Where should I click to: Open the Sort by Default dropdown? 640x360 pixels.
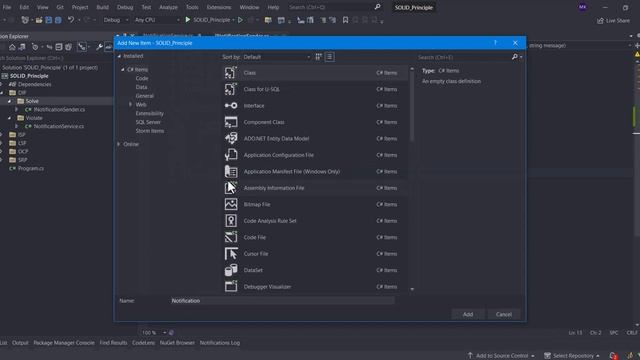(277, 57)
